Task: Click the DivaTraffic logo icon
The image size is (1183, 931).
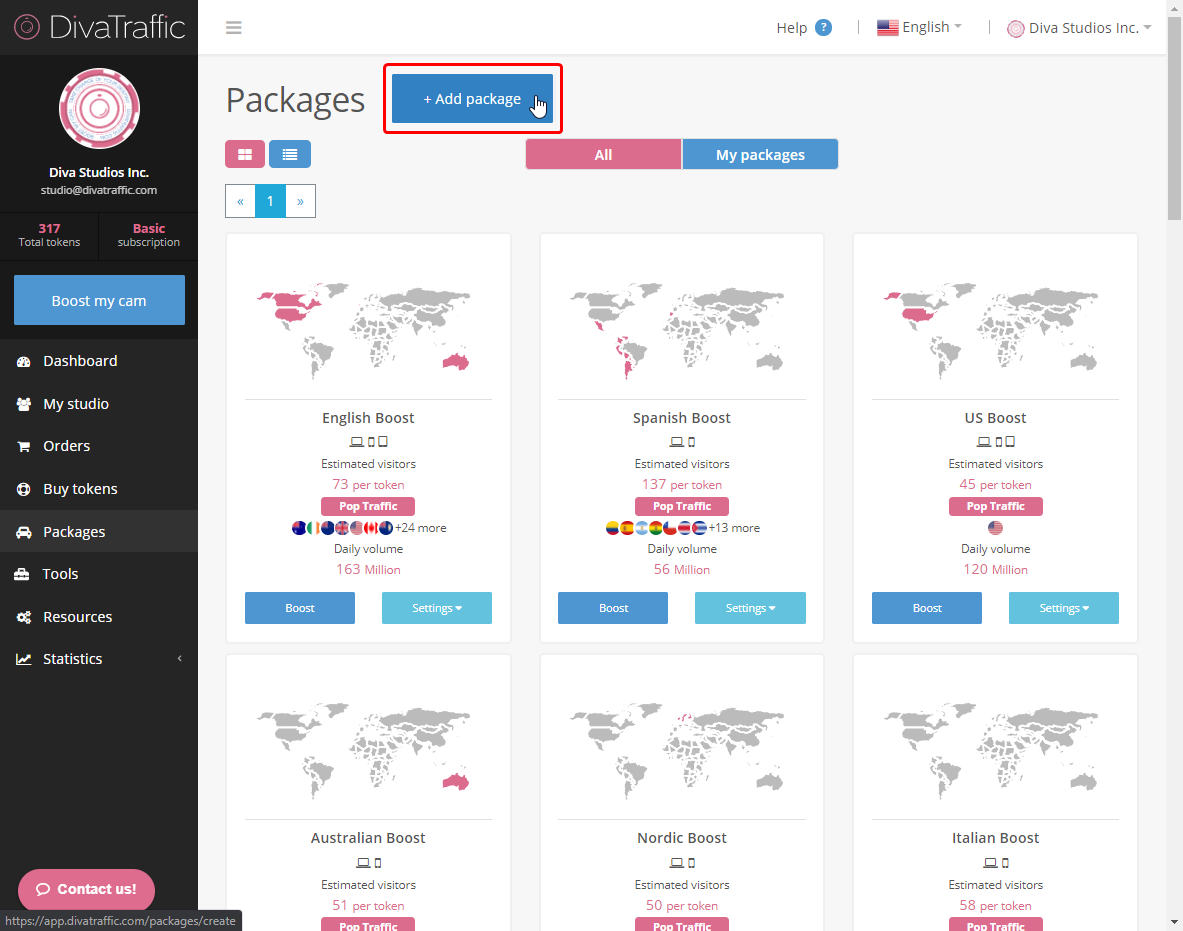Action: pyautogui.click(x=26, y=27)
